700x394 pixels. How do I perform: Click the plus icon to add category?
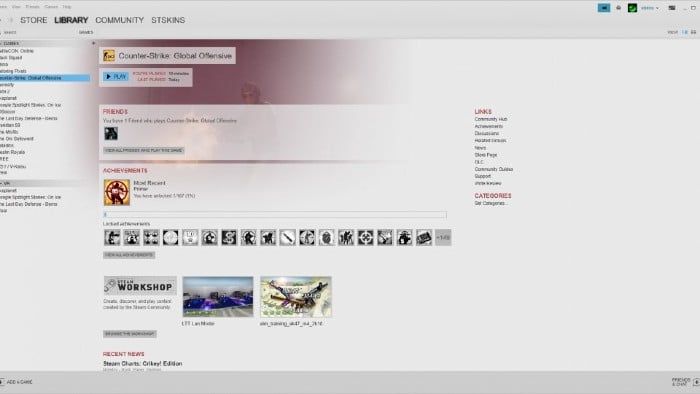click(93, 43)
